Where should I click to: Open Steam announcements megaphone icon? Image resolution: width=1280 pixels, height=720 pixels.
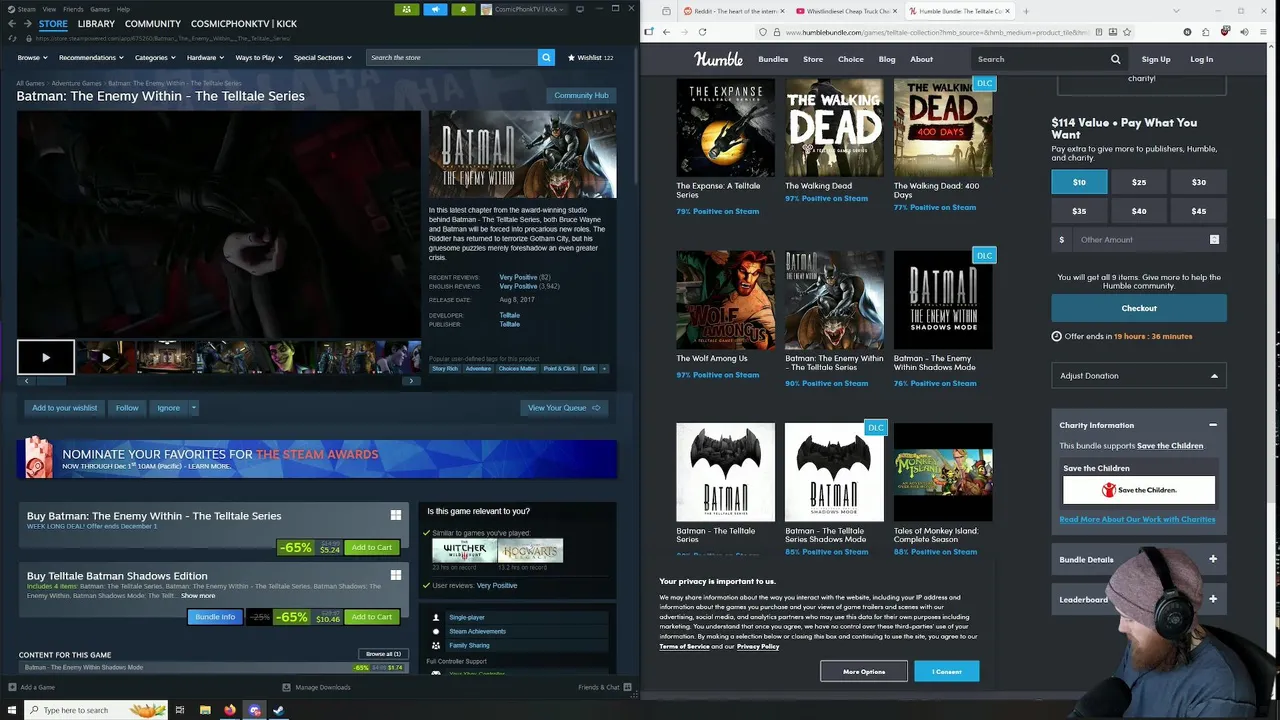tap(435, 9)
